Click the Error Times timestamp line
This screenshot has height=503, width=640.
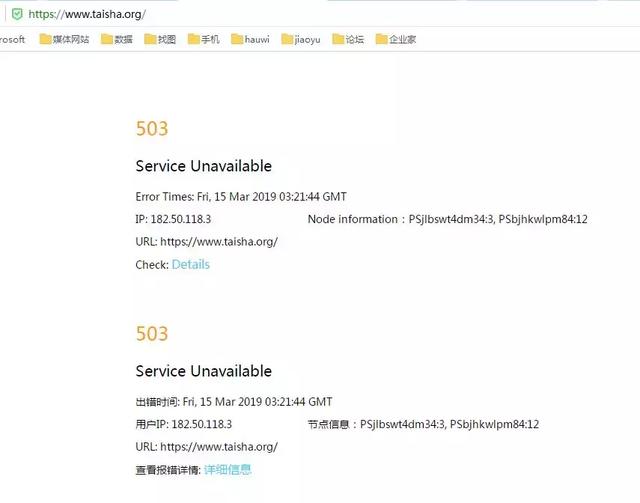(241, 197)
